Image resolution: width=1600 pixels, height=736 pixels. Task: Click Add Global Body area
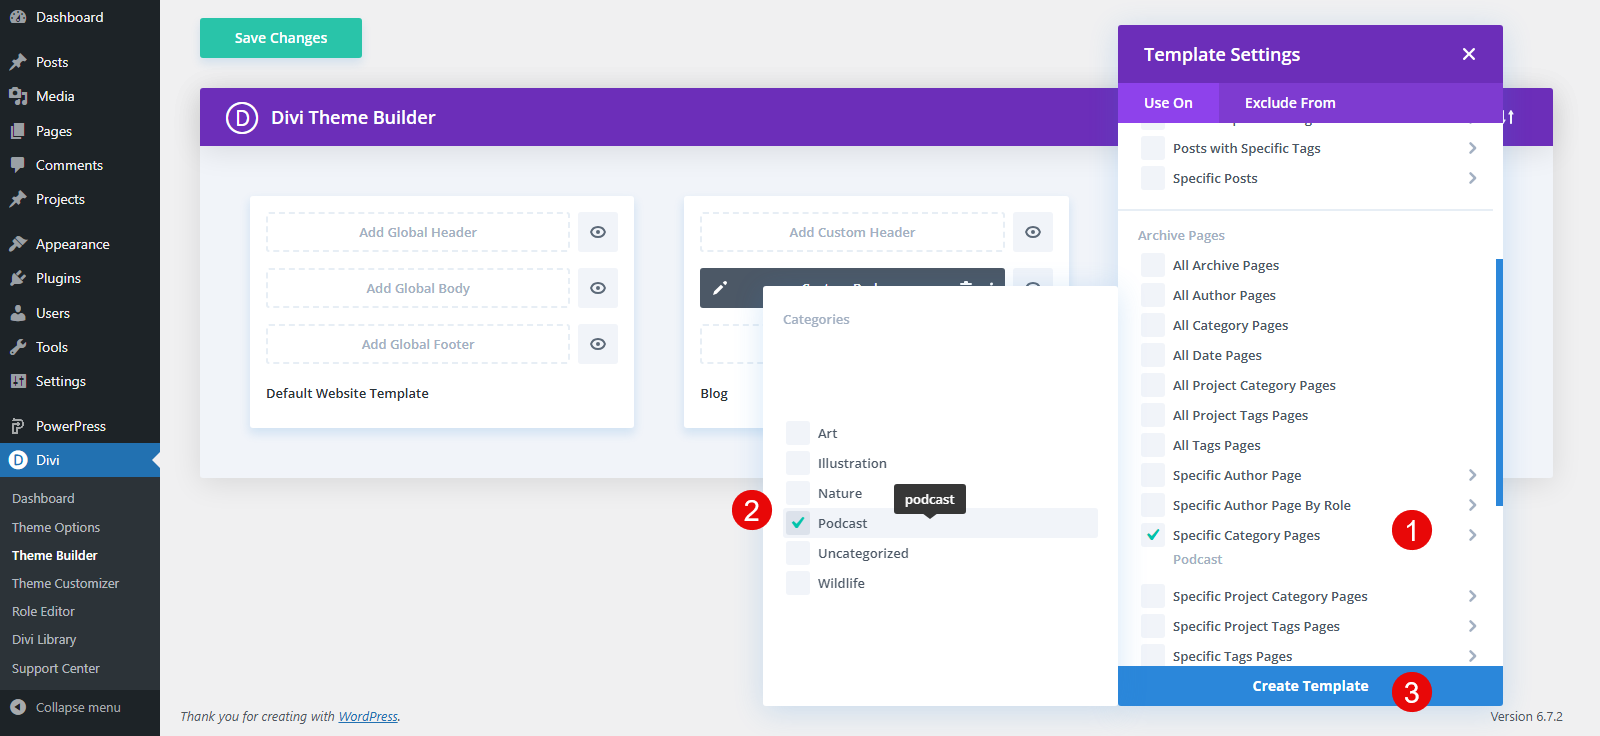click(x=418, y=288)
